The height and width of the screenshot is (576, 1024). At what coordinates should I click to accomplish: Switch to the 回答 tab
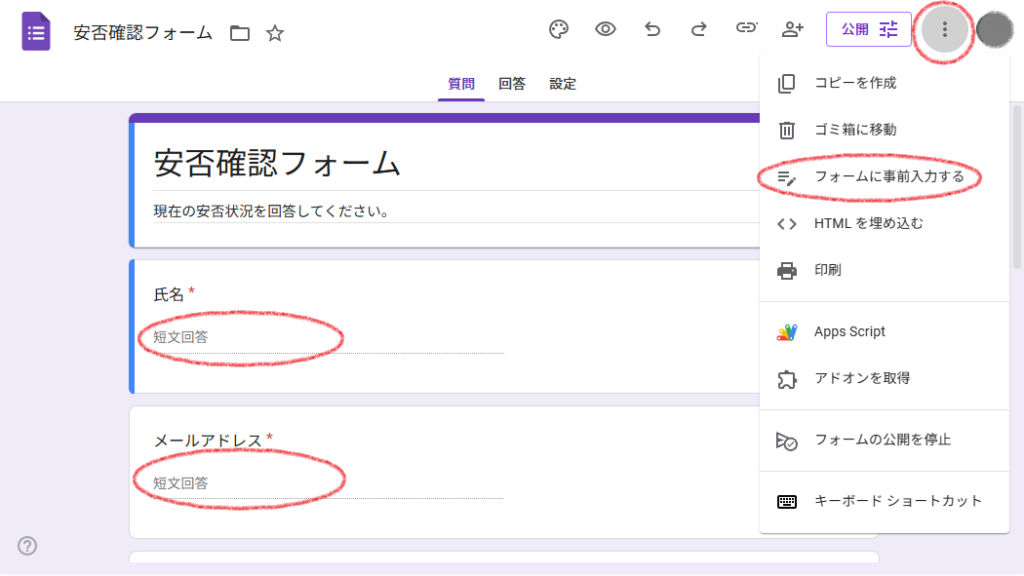512,84
